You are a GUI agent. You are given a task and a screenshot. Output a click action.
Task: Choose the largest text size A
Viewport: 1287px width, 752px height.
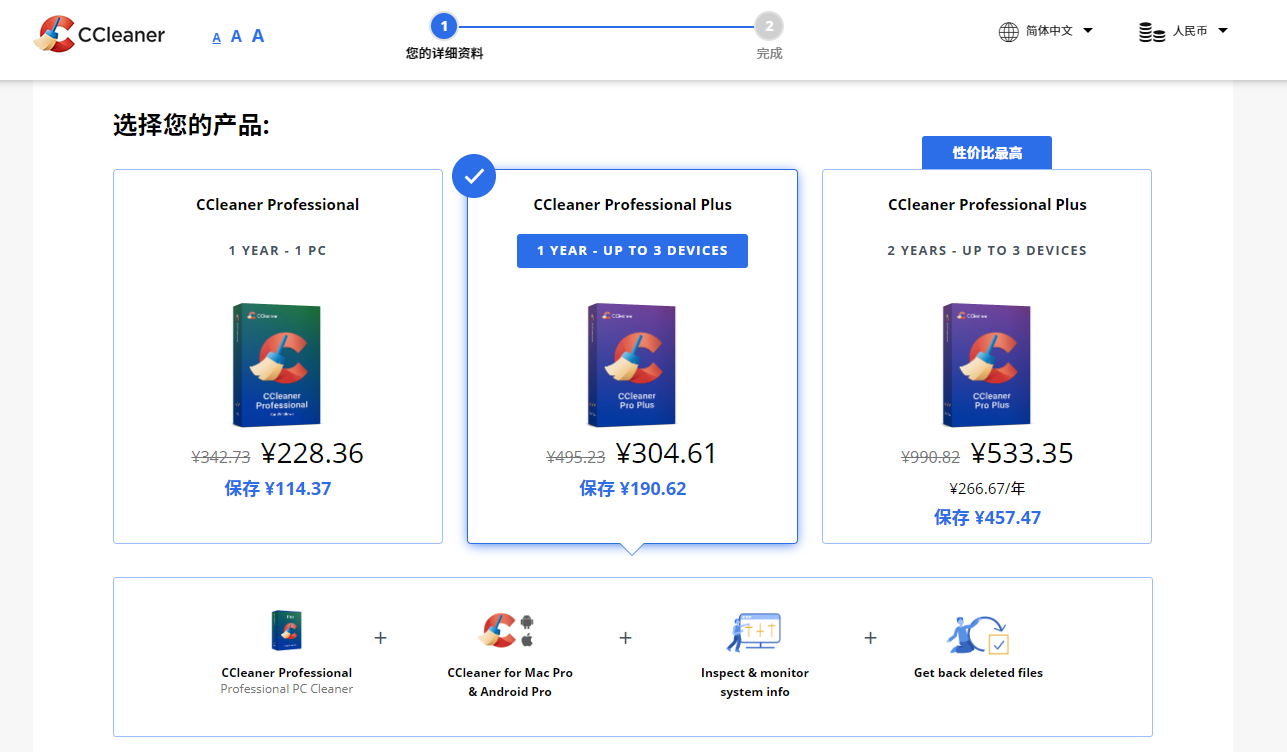coord(258,36)
